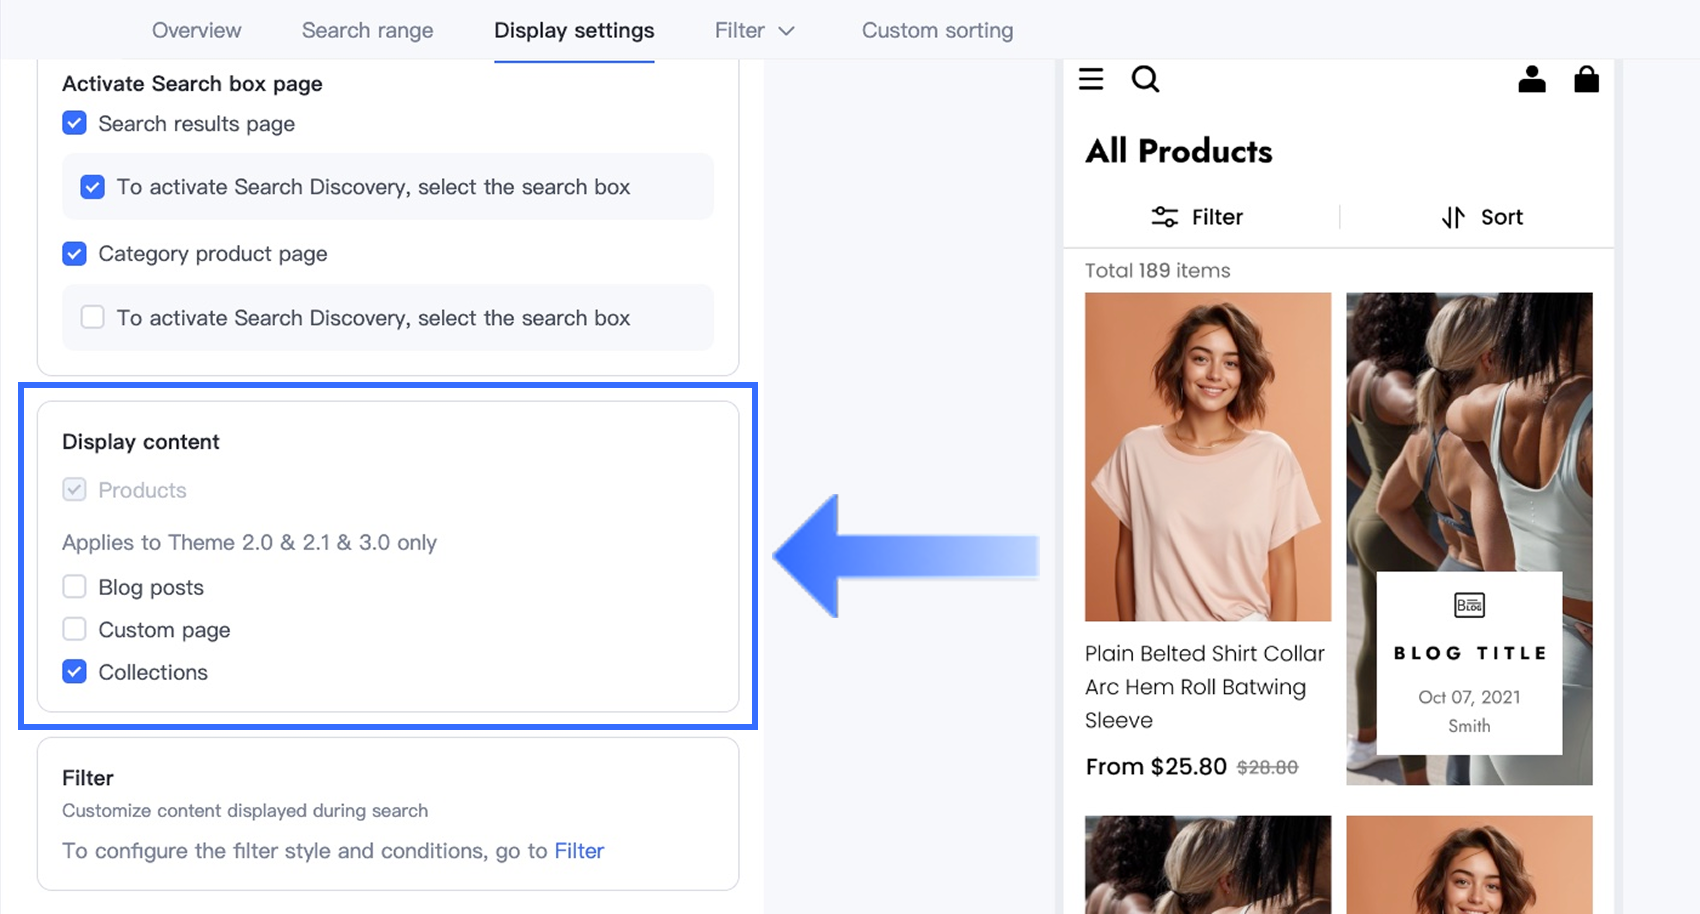Switch to the Overview tab

[196, 31]
